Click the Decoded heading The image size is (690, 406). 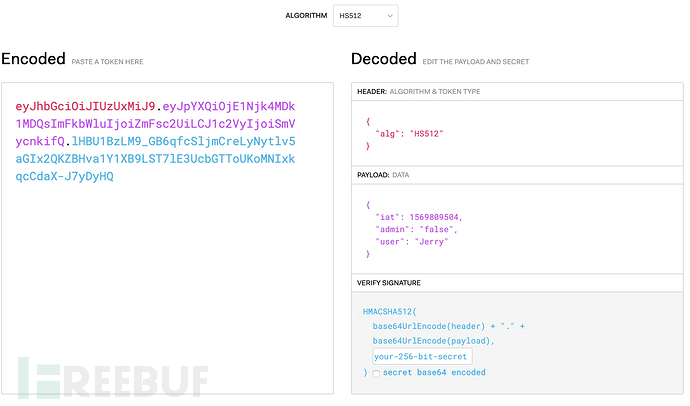[384, 59]
